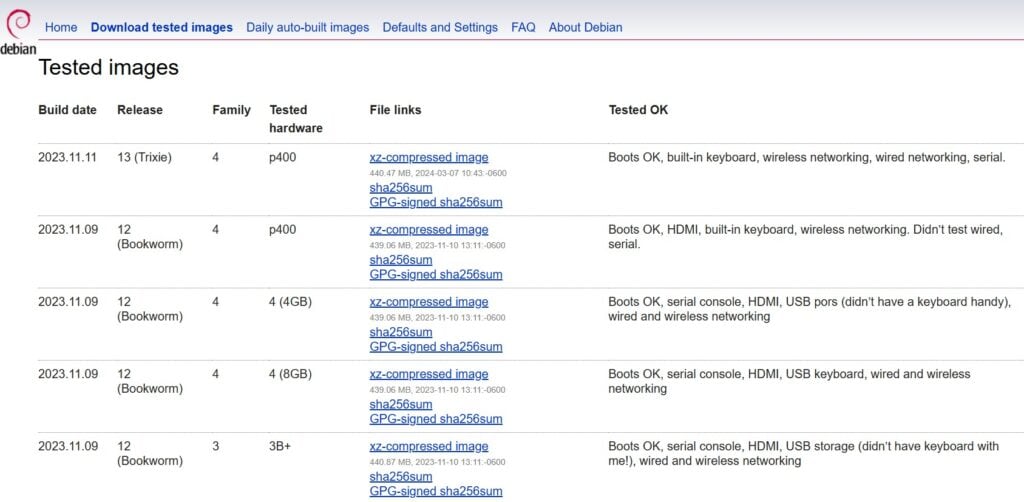Open GPG-signed sha256sum for Bookworm p400
The image size is (1024, 502).
coord(436,274)
